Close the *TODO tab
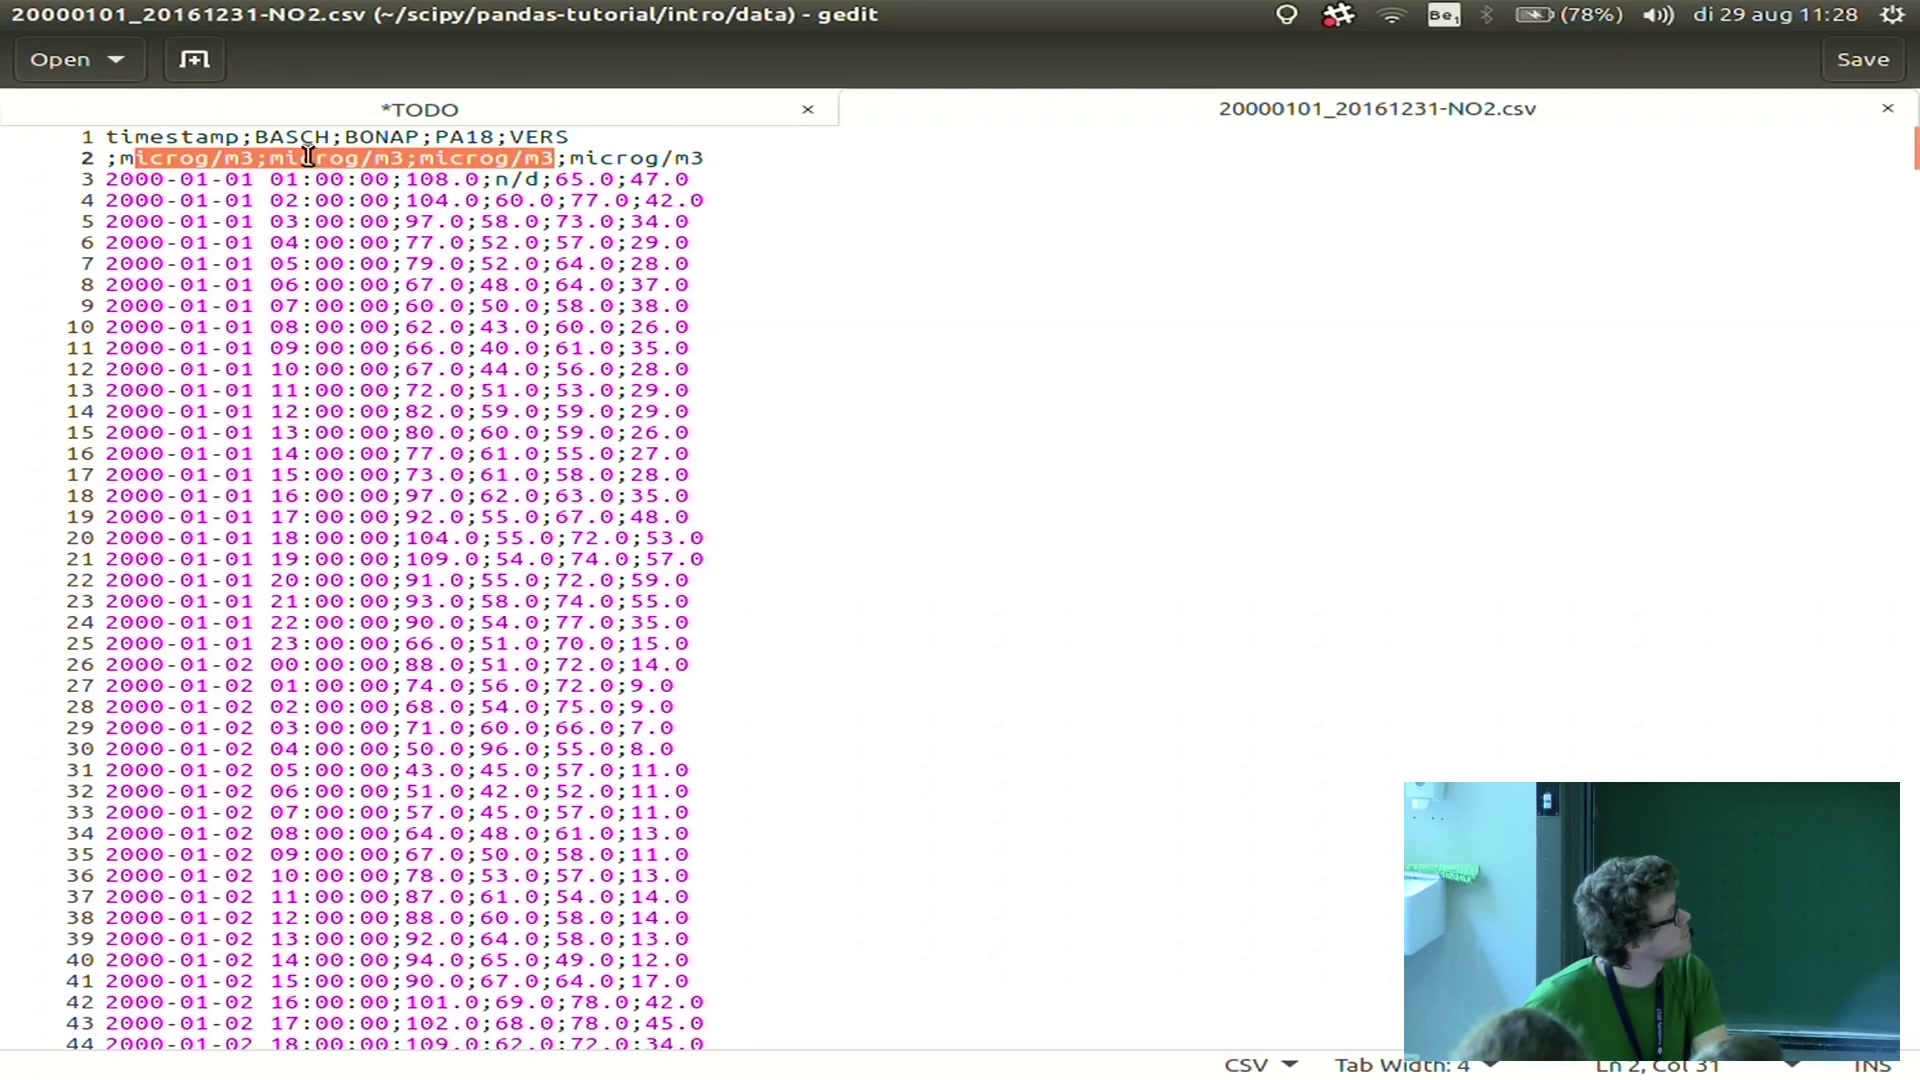The image size is (1920, 1080). click(808, 109)
